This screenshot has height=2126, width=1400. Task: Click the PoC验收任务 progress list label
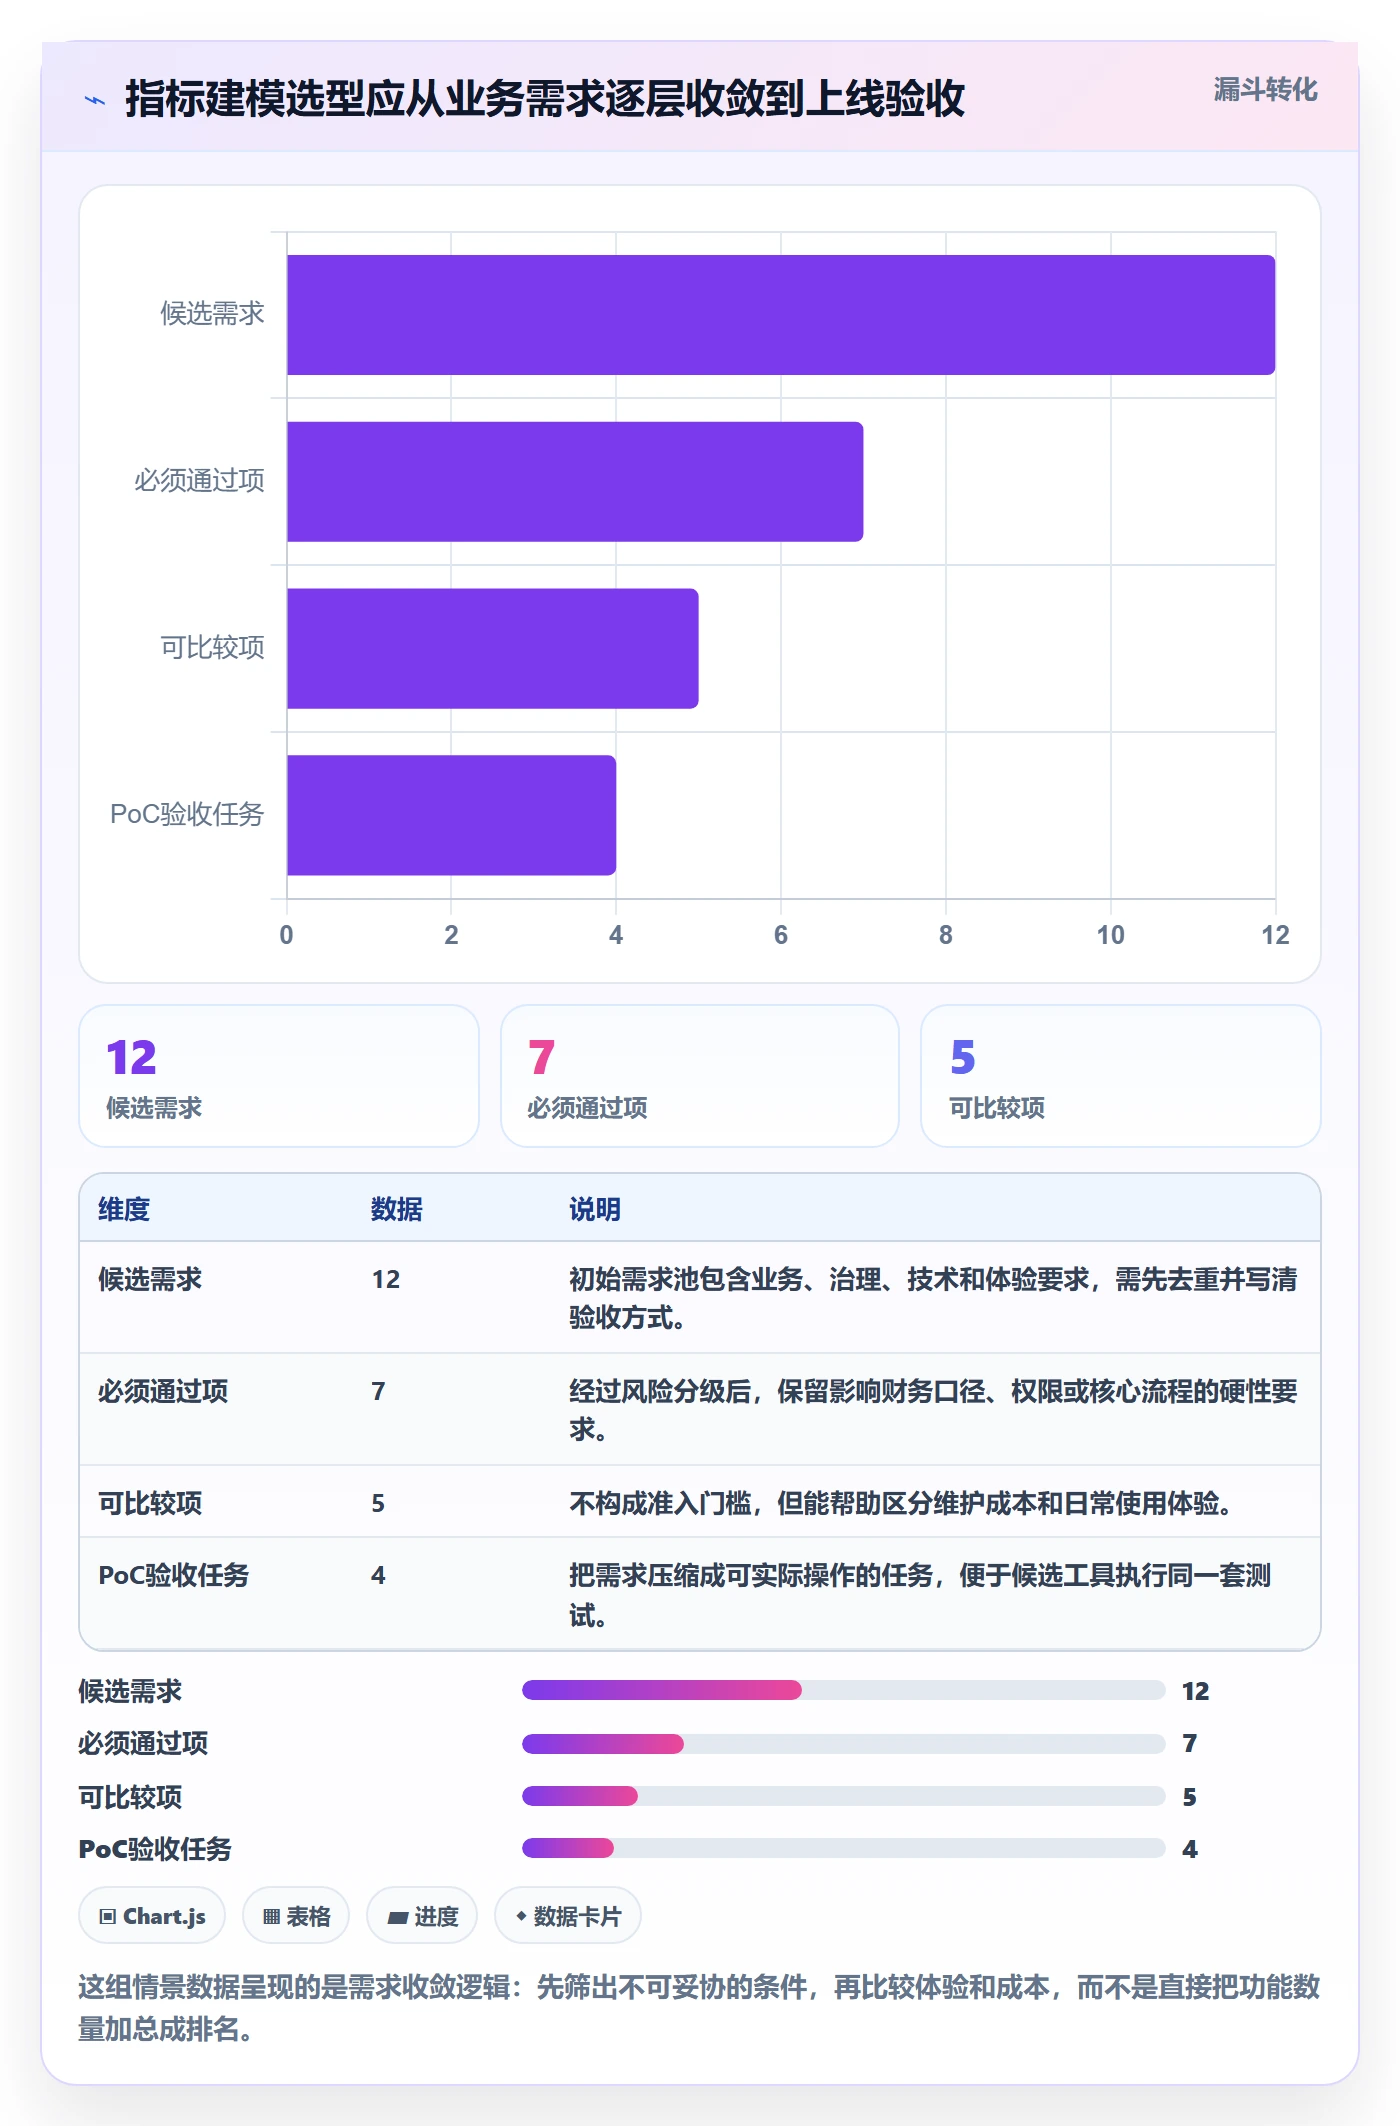click(155, 1849)
